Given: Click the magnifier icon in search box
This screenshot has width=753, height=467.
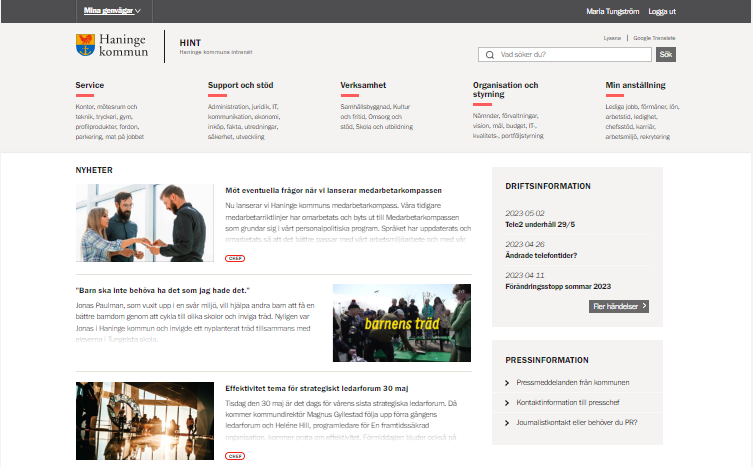Looking at the screenshot, I should coord(489,55).
